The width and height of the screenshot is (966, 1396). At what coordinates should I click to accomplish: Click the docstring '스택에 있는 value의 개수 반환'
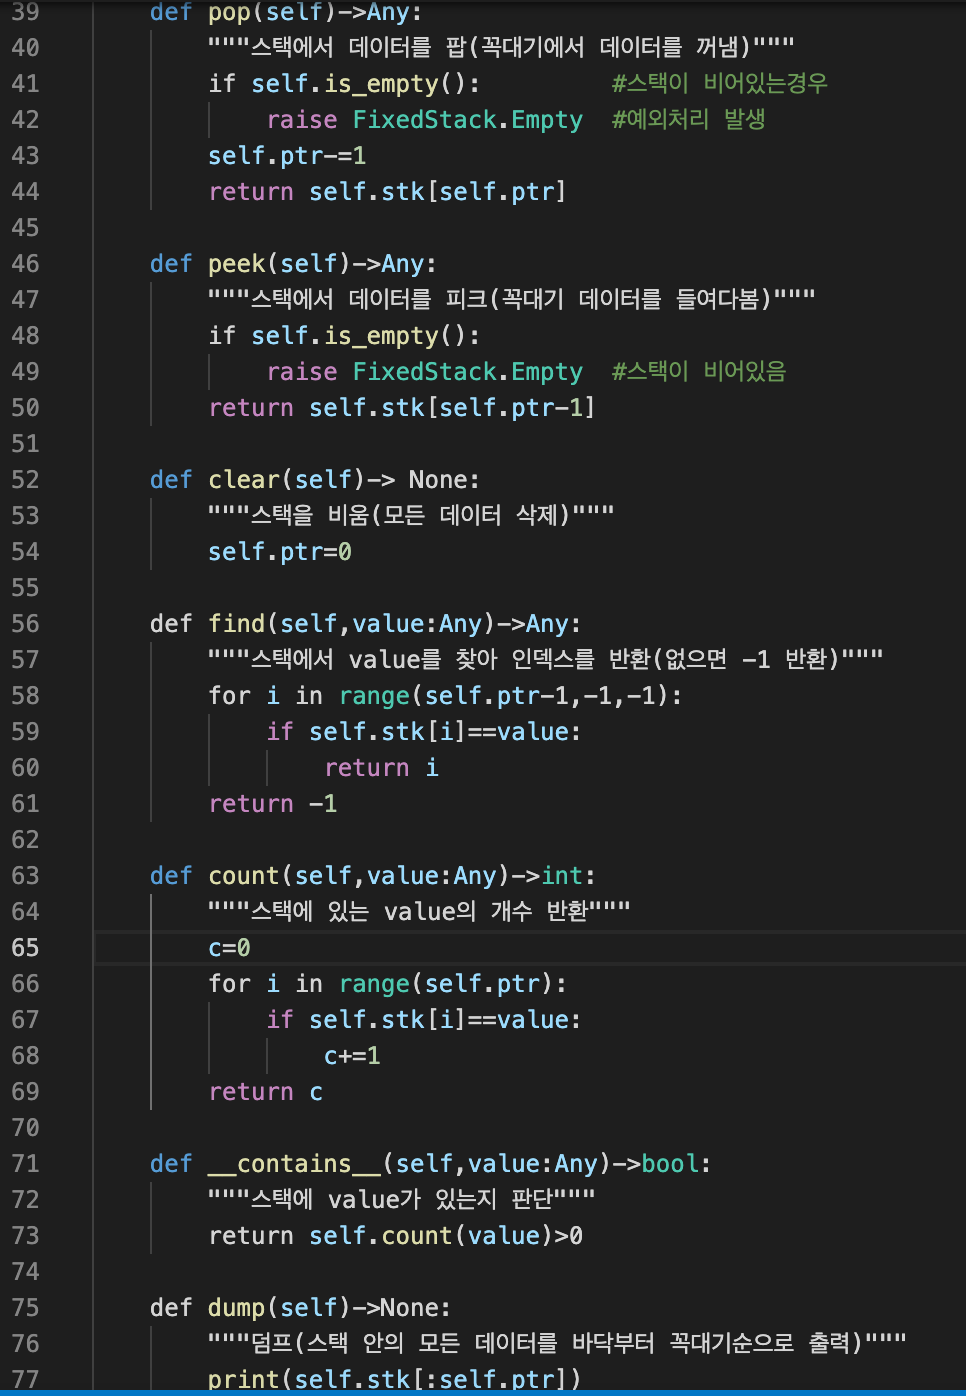tap(419, 912)
